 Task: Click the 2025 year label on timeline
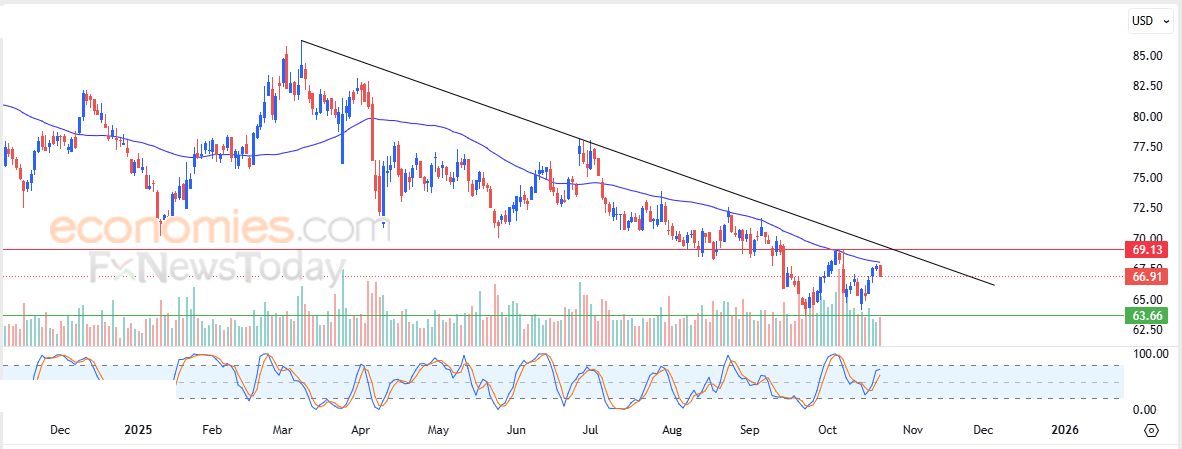tap(138, 430)
